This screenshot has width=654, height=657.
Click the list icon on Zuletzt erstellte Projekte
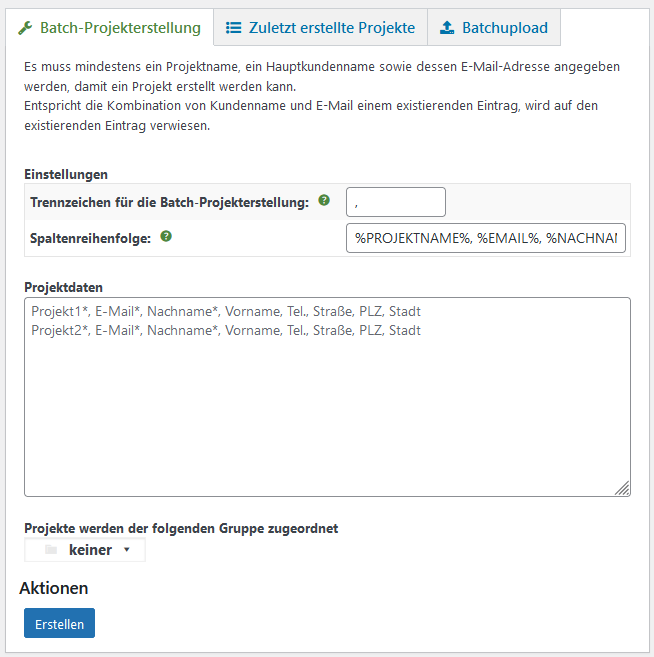tap(234, 28)
